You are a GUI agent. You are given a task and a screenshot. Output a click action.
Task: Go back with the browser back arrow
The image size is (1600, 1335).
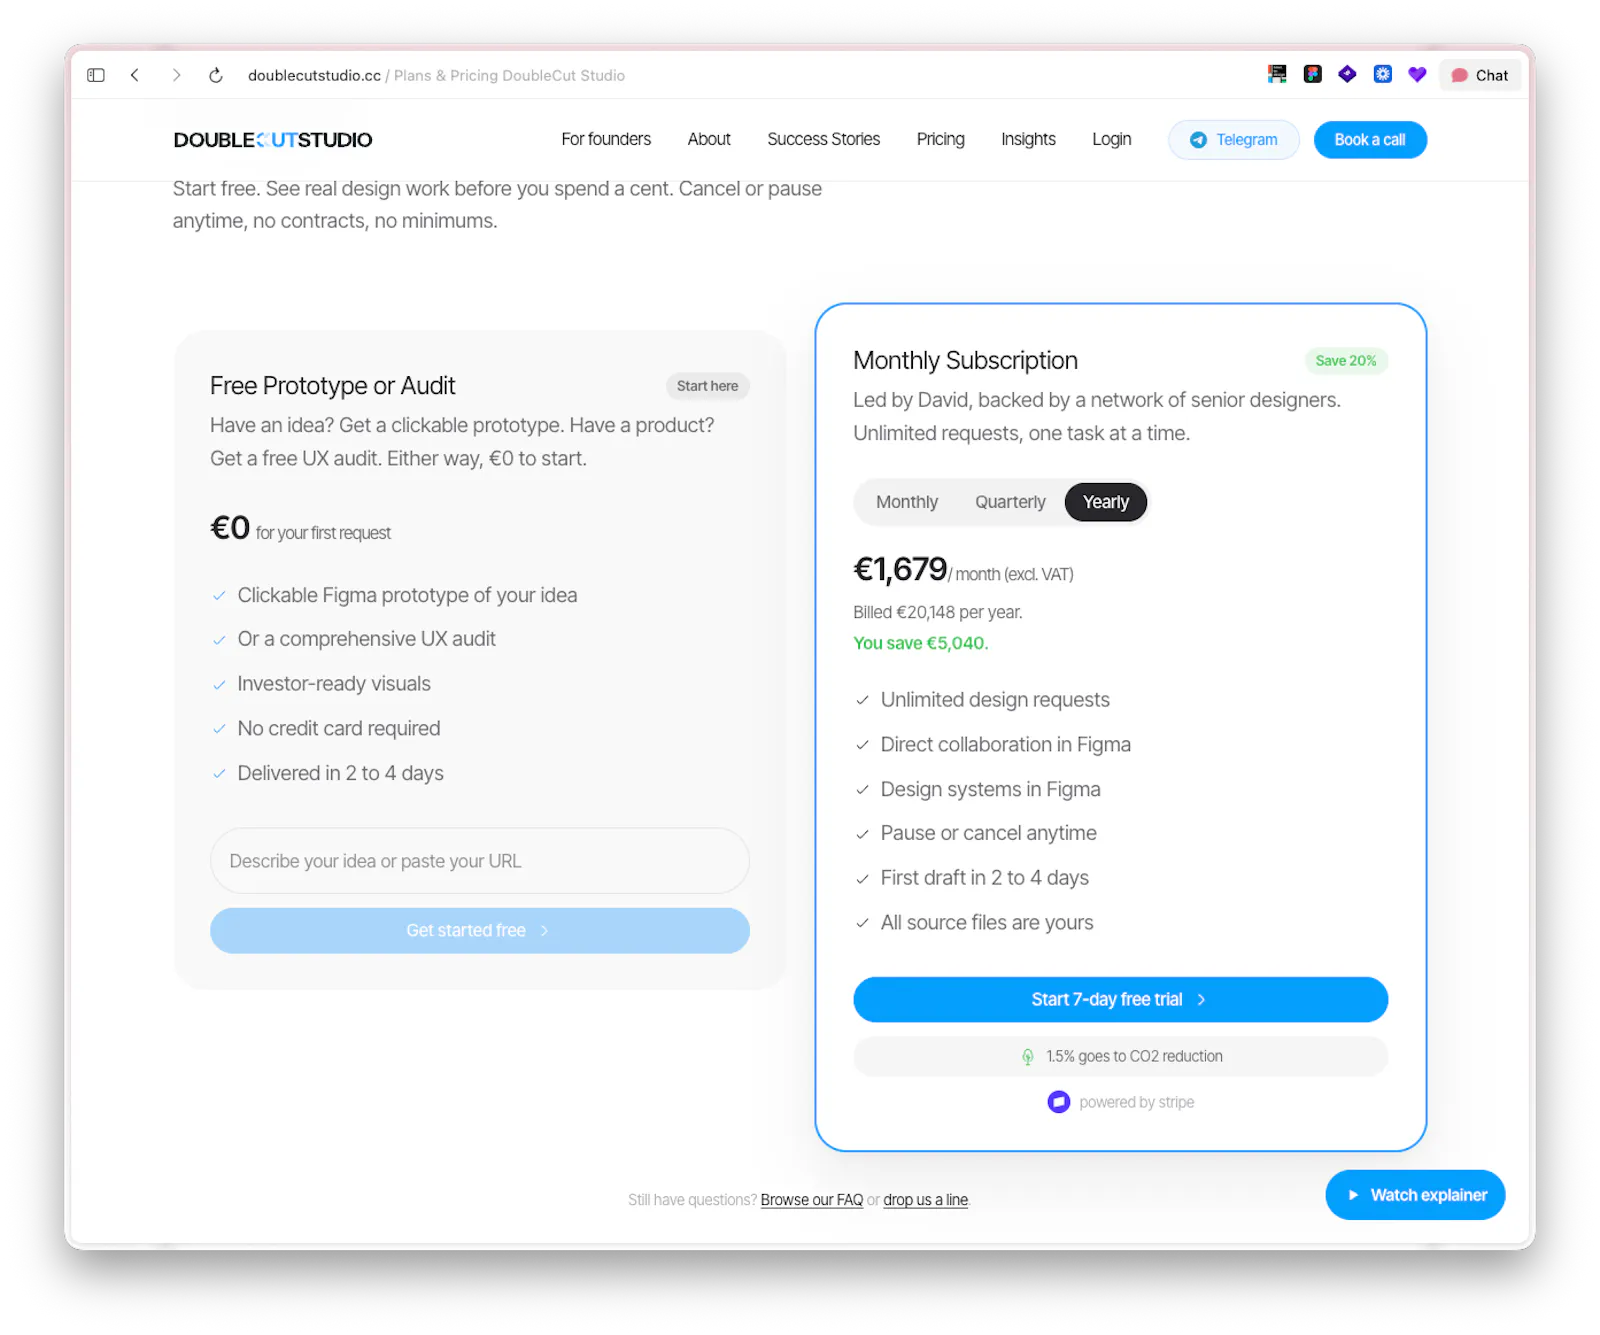click(x=135, y=75)
